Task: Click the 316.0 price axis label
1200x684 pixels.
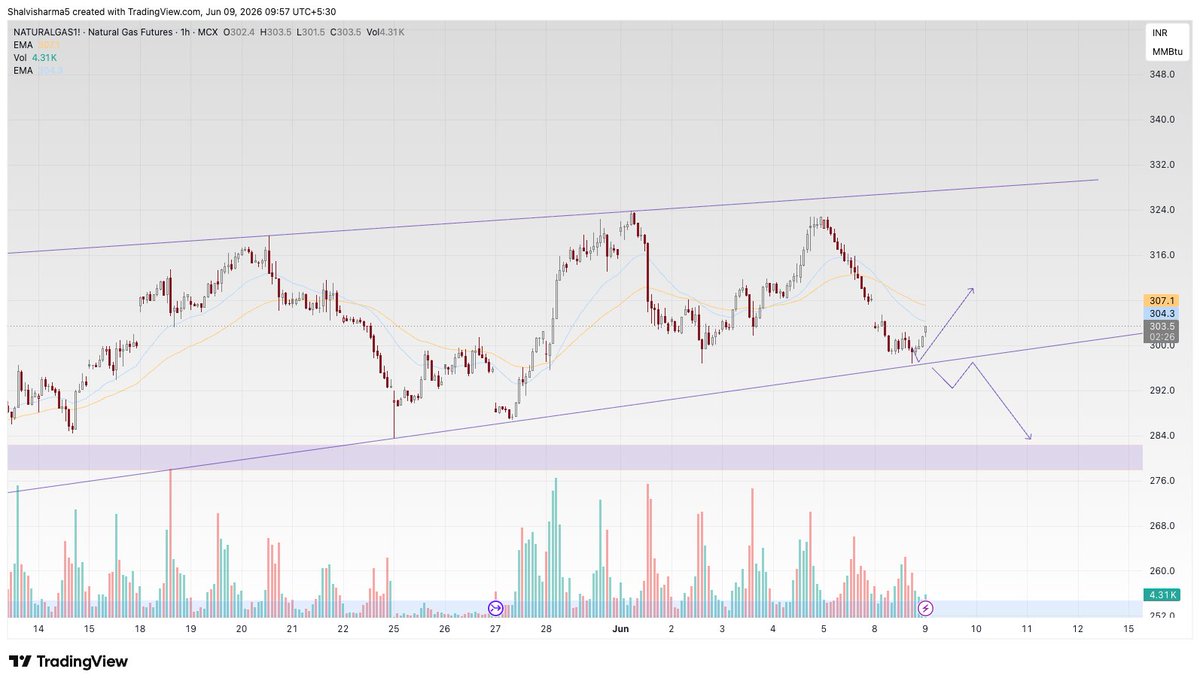Action: [x=1162, y=255]
